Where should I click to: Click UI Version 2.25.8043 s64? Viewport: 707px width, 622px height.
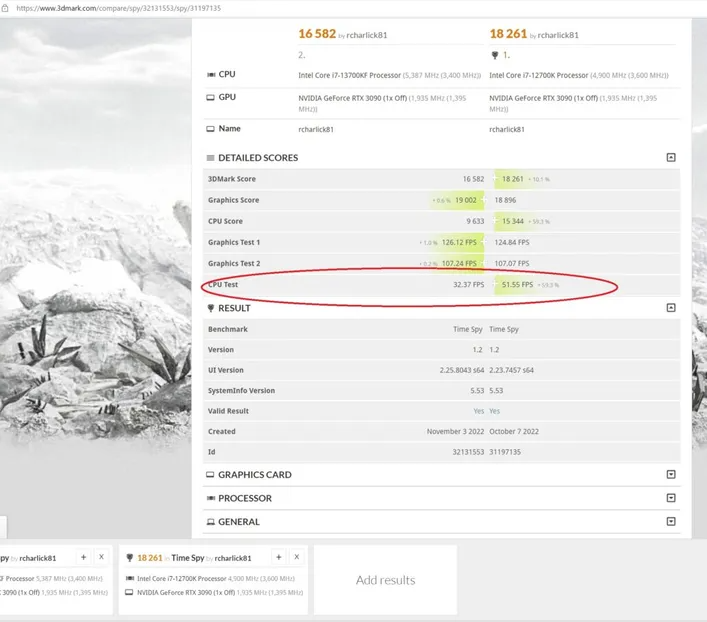[462, 370]
